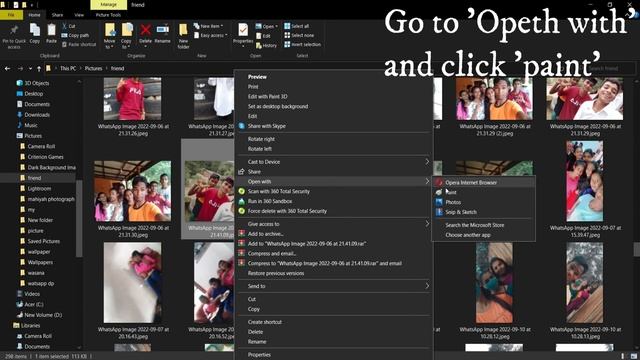Click the Copy to folder icon
This screenshot has width=640, height=360.
coord(127,30)
